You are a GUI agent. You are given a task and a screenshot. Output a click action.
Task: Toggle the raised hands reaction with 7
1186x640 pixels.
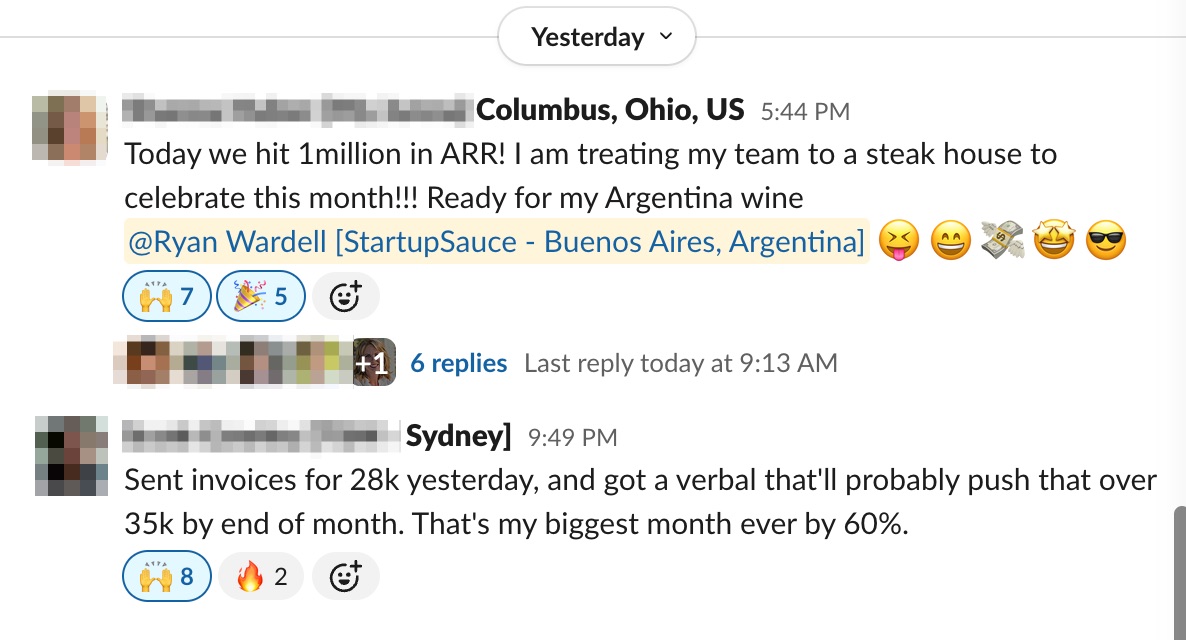tap(167, 296)
